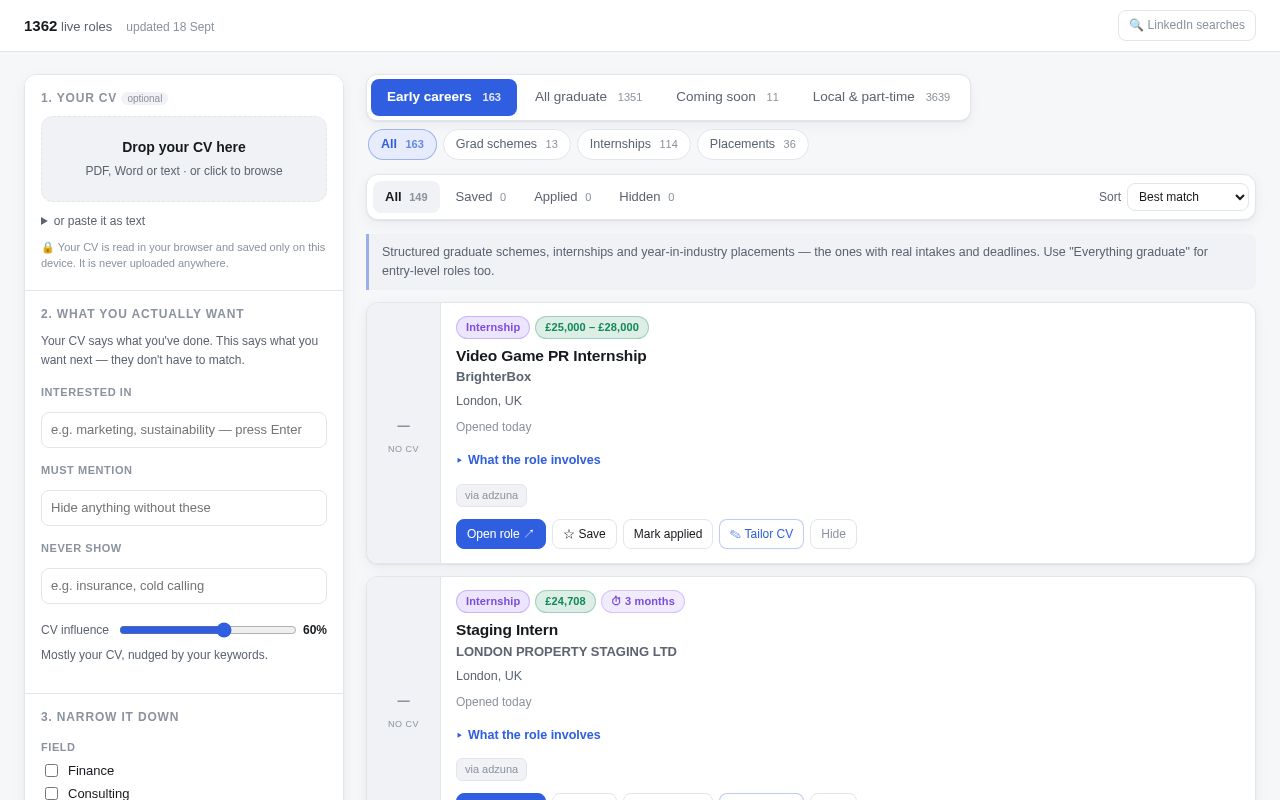Open the Coming soon tab
This screenshot has height=800, width=1280.
point(727,97)
